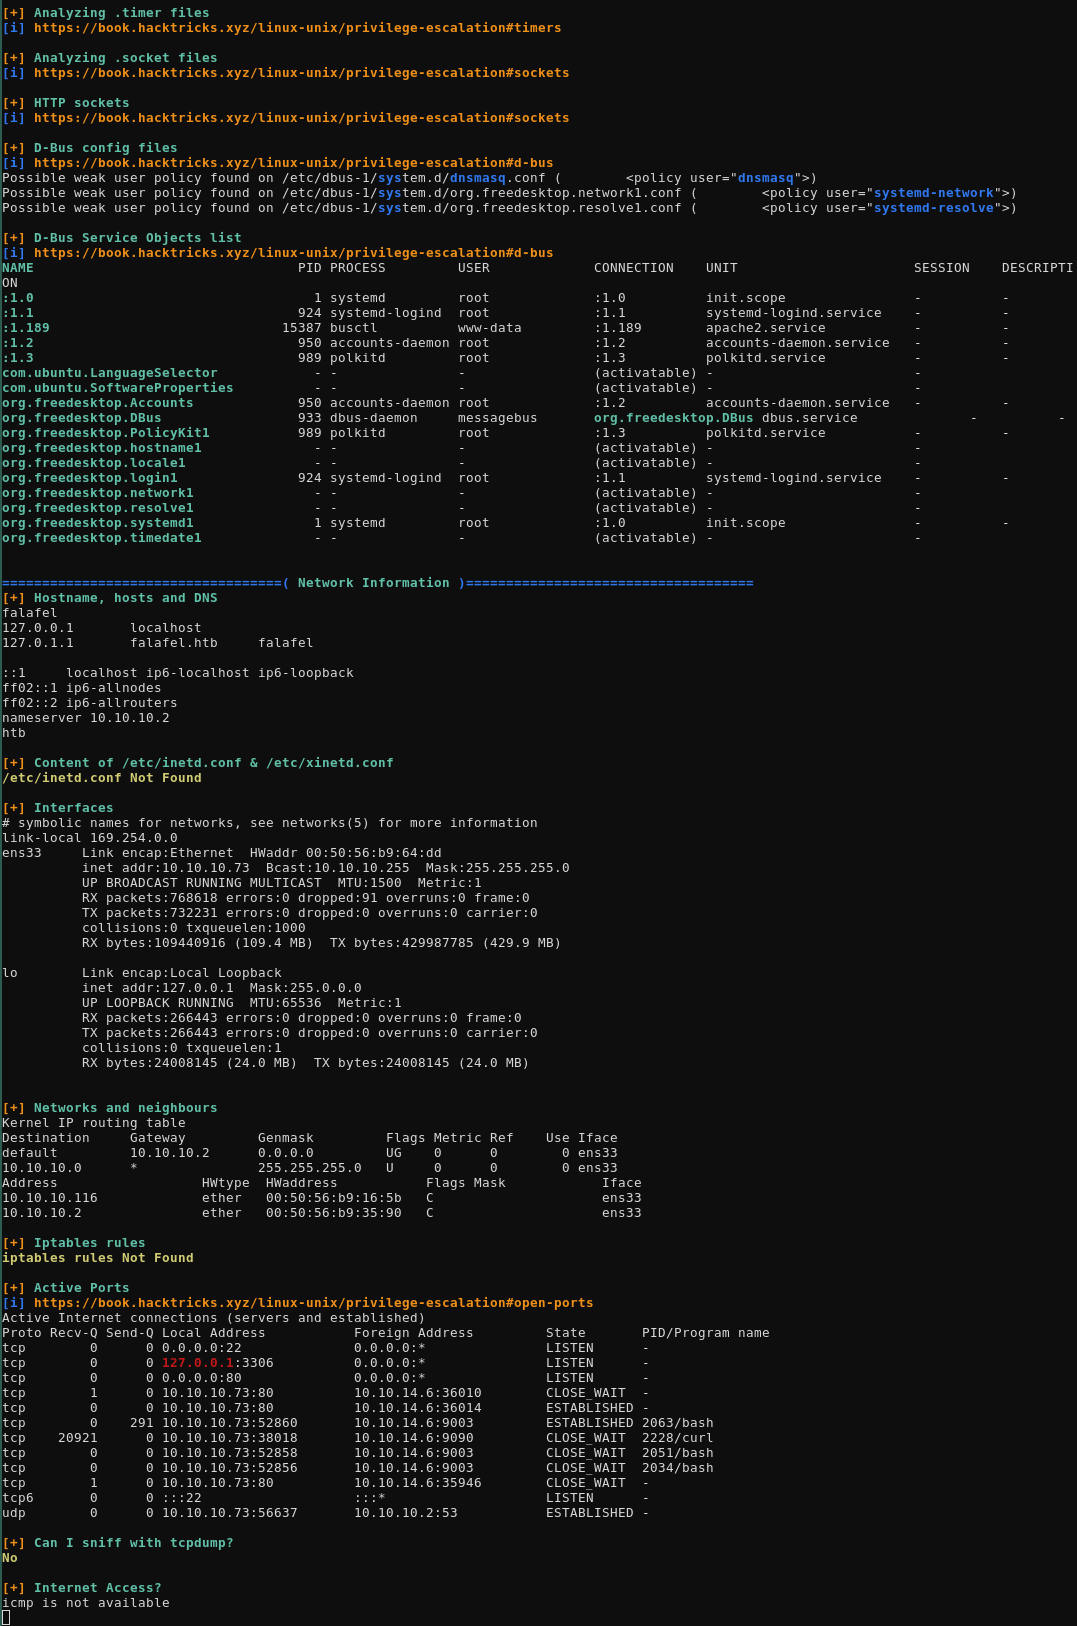Image resolution: width=1077 pixels, height=1626 pixels.
Task: Click the Network Information section header
Action: 377,583
